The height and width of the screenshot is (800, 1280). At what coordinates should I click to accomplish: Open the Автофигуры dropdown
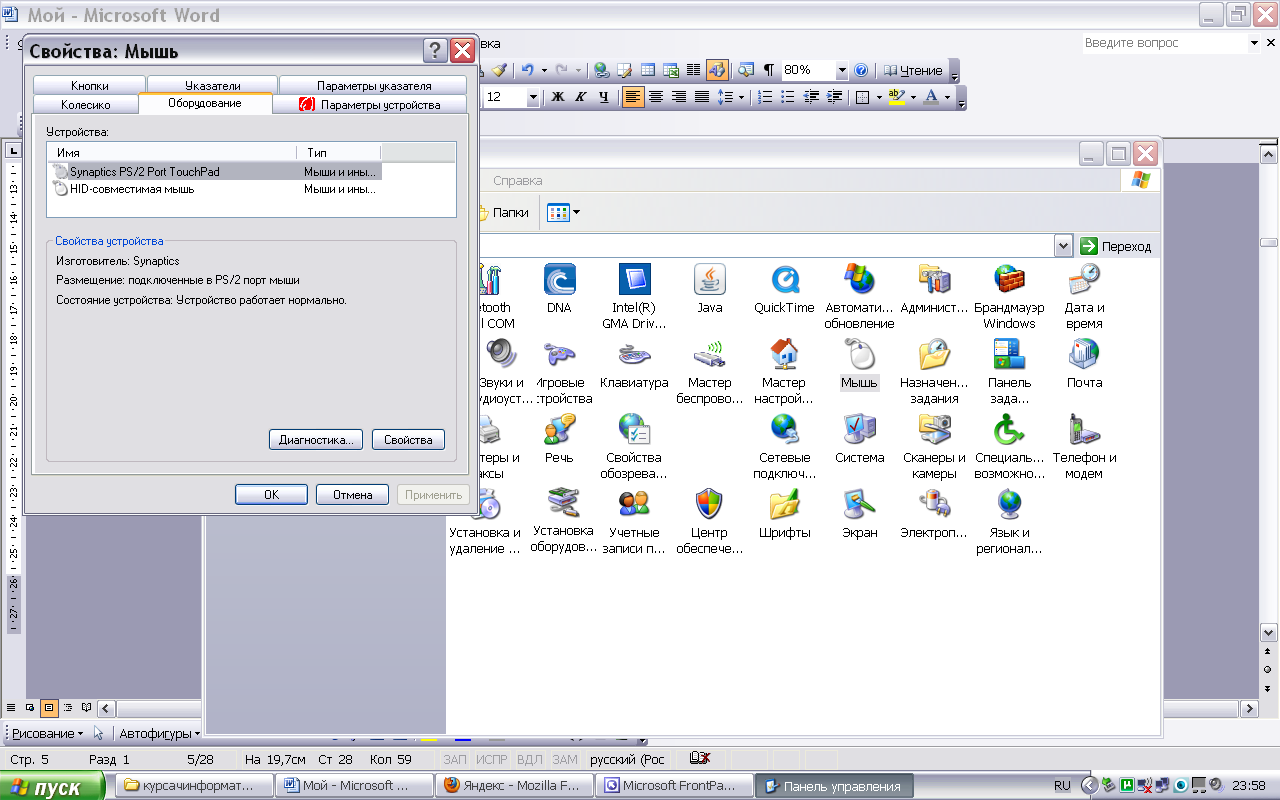coord(158,733)
